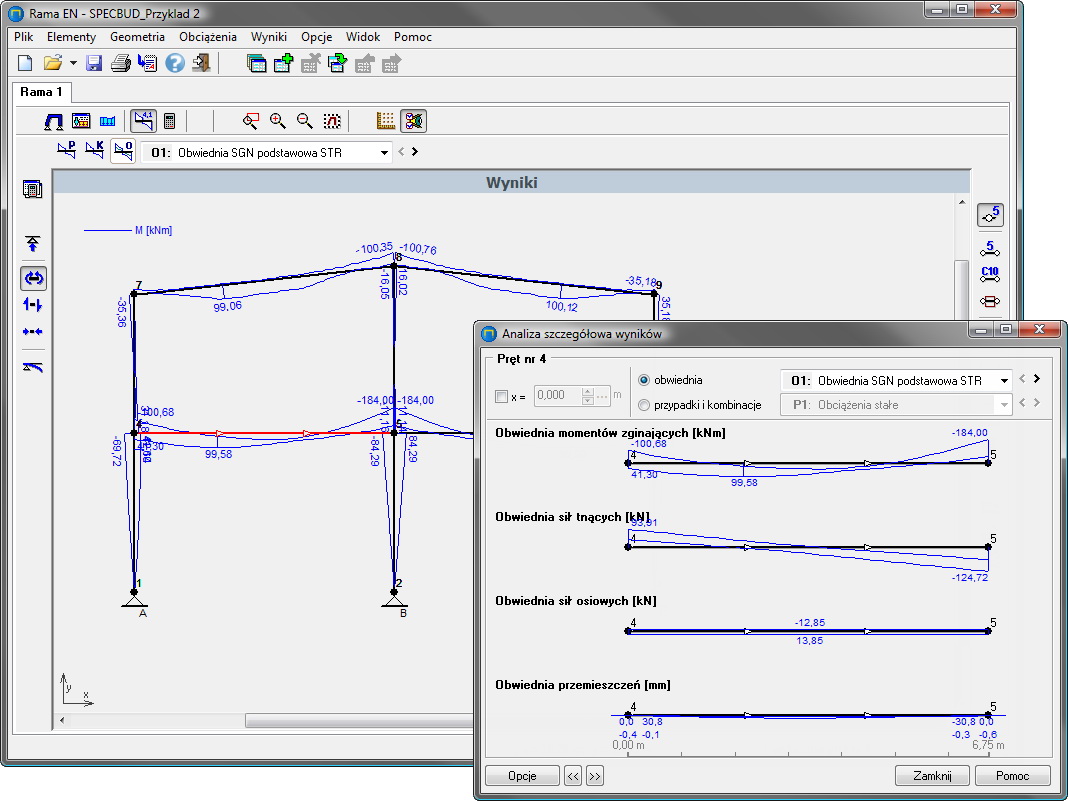Select the bending moment diagram icon in left sidebar
1068x801 pixels.
pos(33,278)
